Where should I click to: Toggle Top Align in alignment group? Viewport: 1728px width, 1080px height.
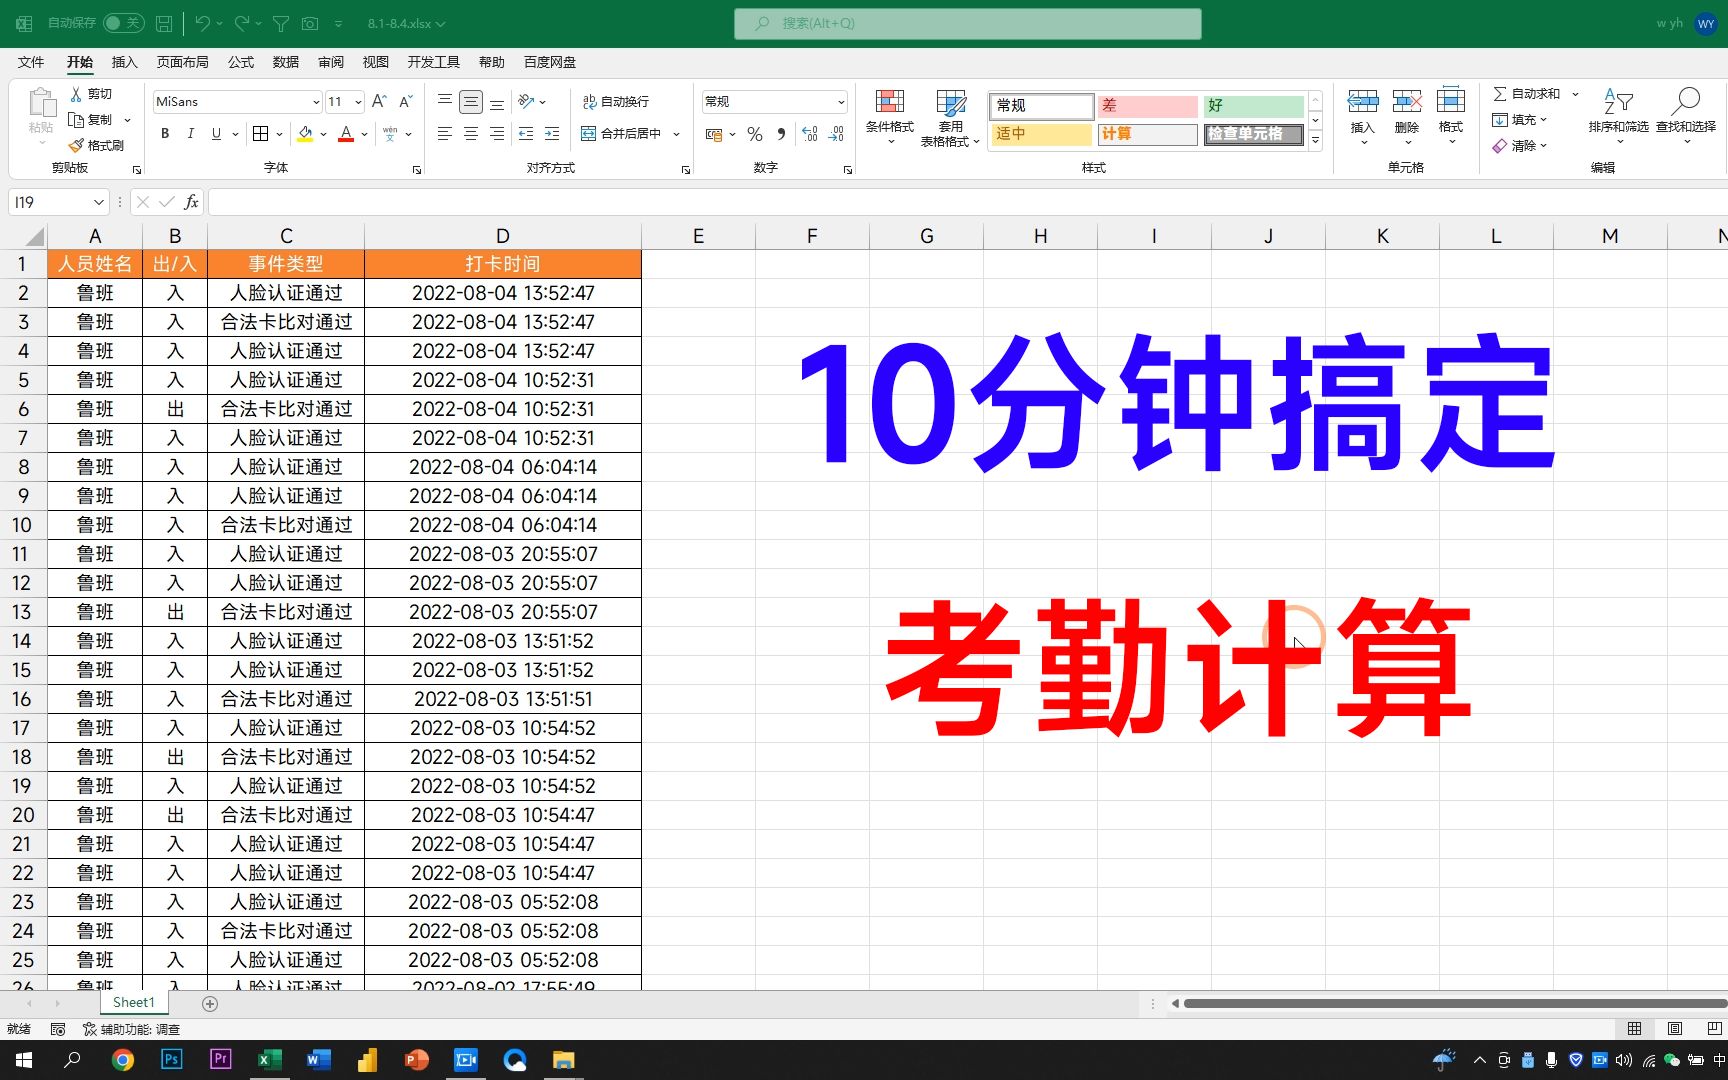click(445, 101)
